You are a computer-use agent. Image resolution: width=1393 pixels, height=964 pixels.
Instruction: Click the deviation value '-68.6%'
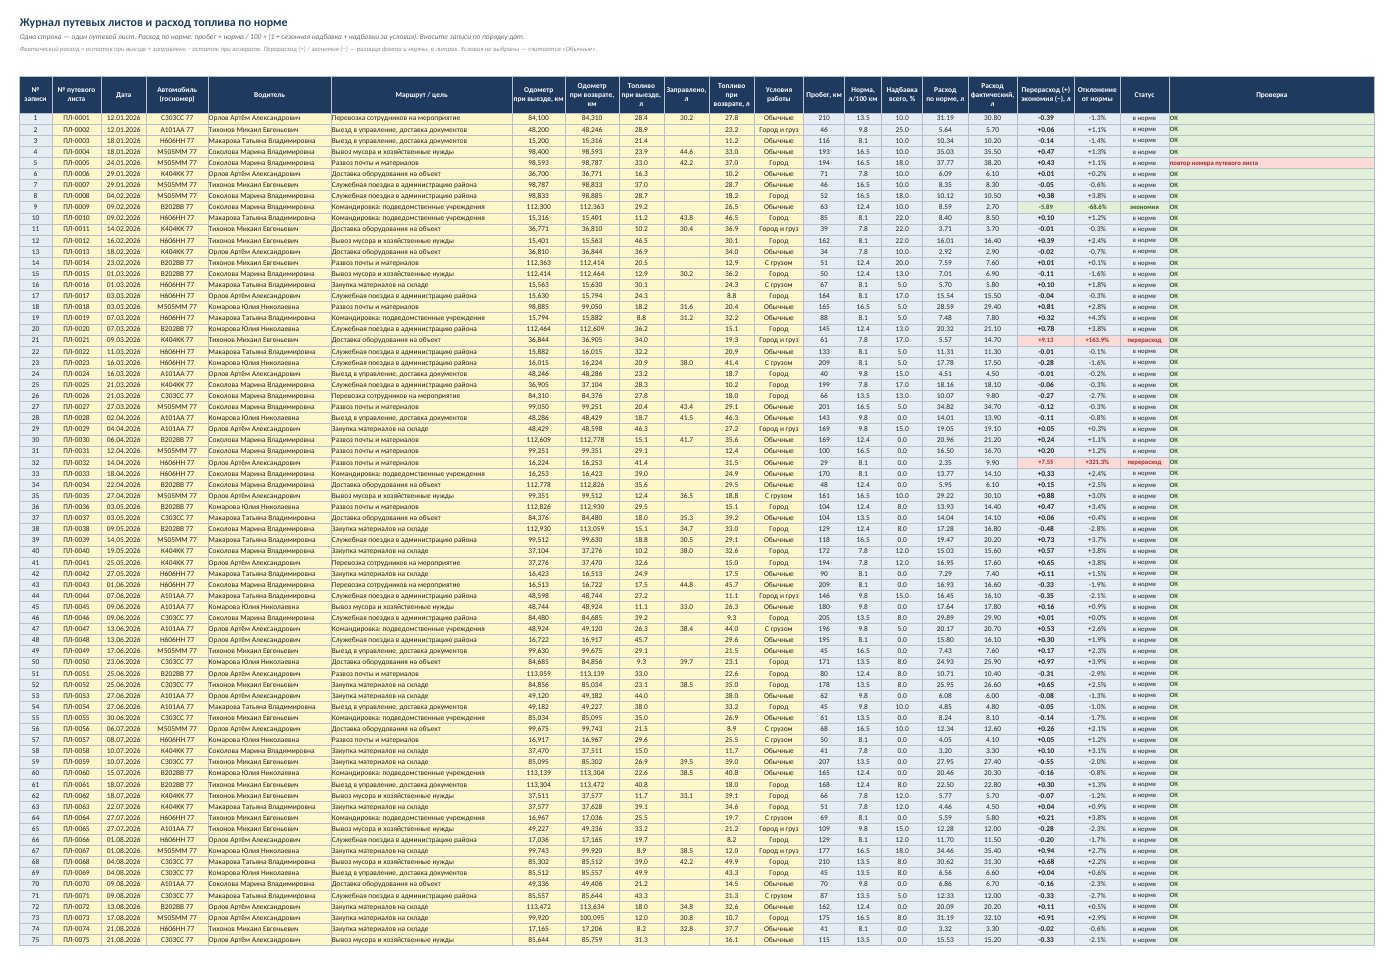tap(1097, 207)
